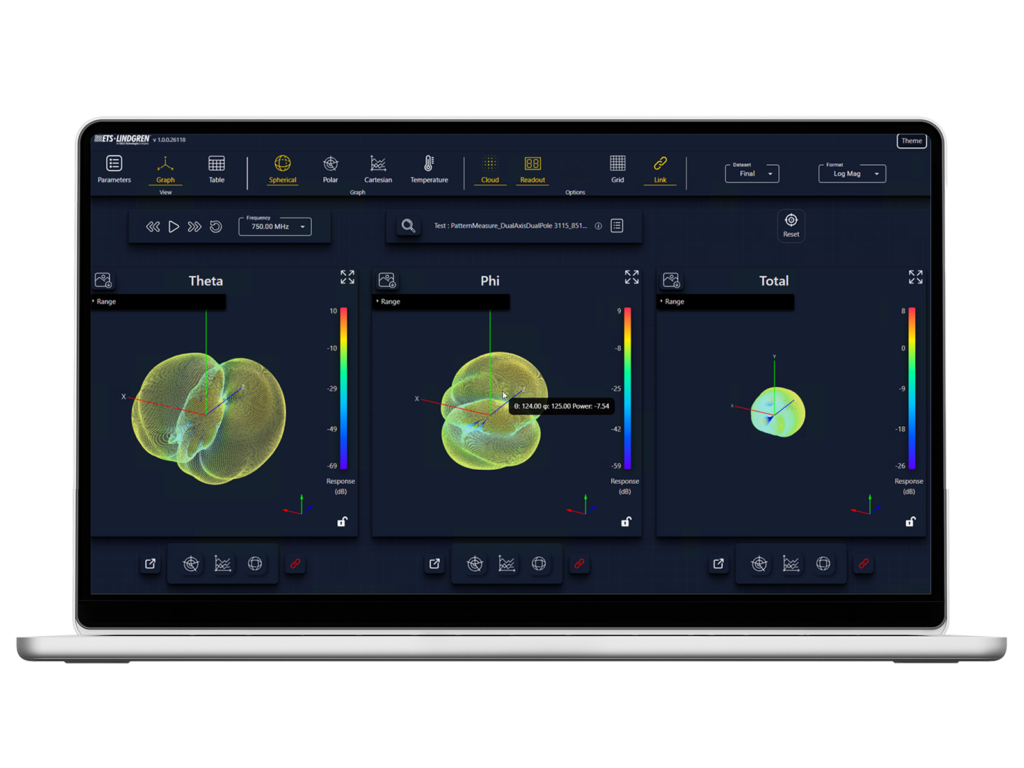Click the Total color scale bar
The width and height of the screenshot is (1024, 768).
(x=912, y=388)
